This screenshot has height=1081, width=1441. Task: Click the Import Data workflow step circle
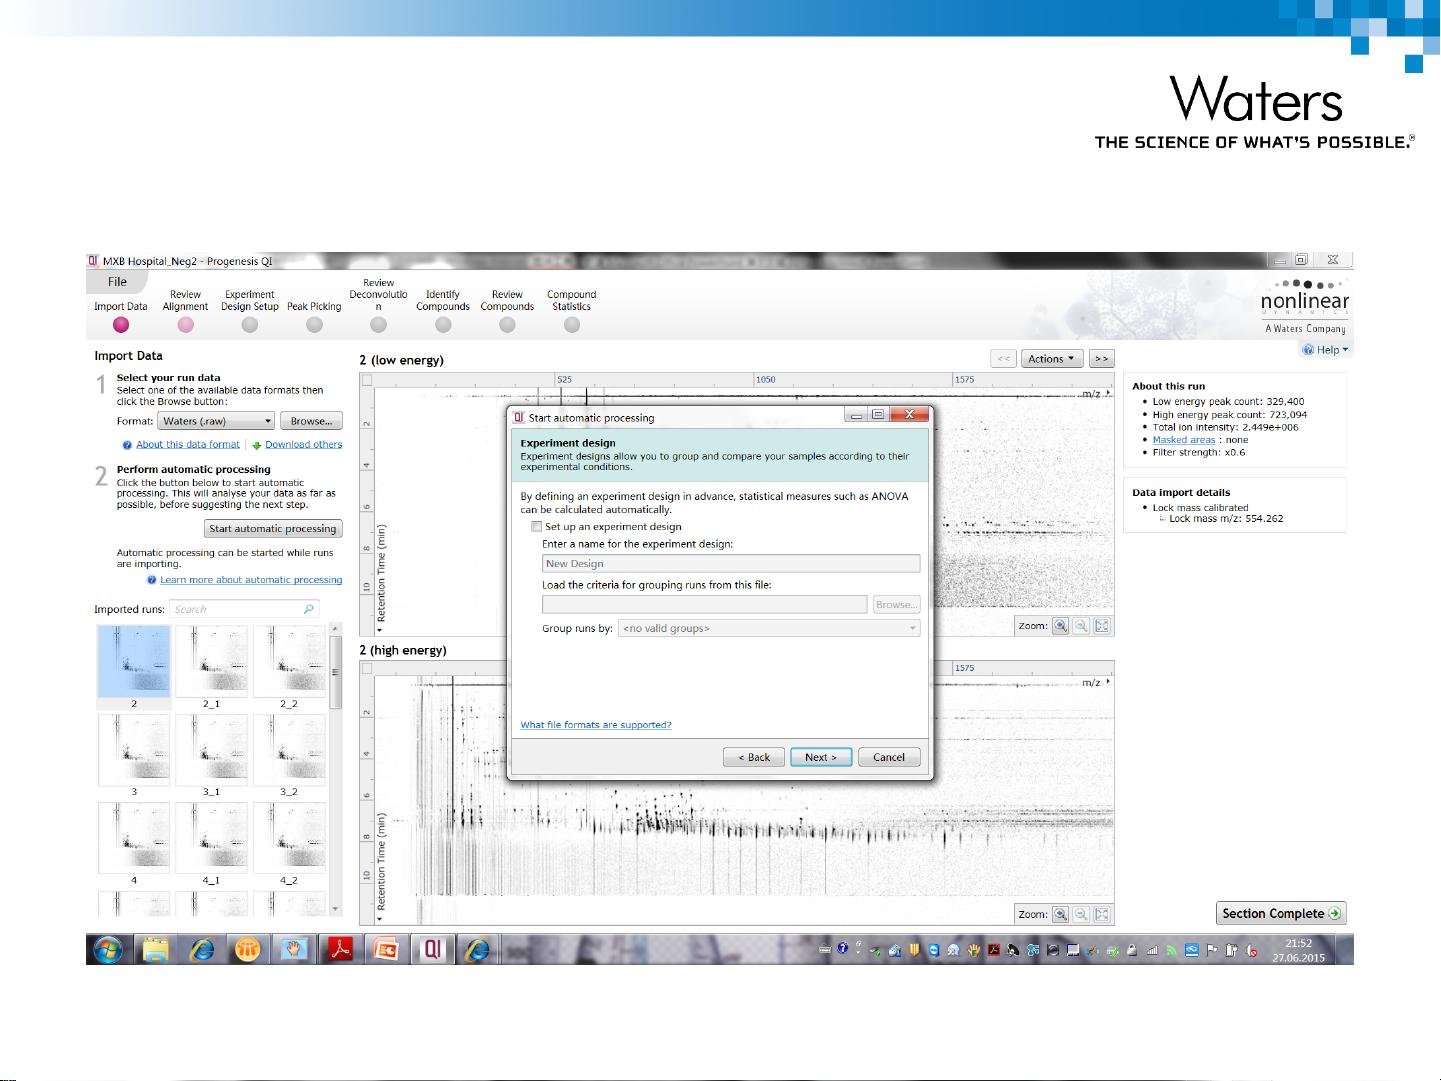[x=121, y=325]
